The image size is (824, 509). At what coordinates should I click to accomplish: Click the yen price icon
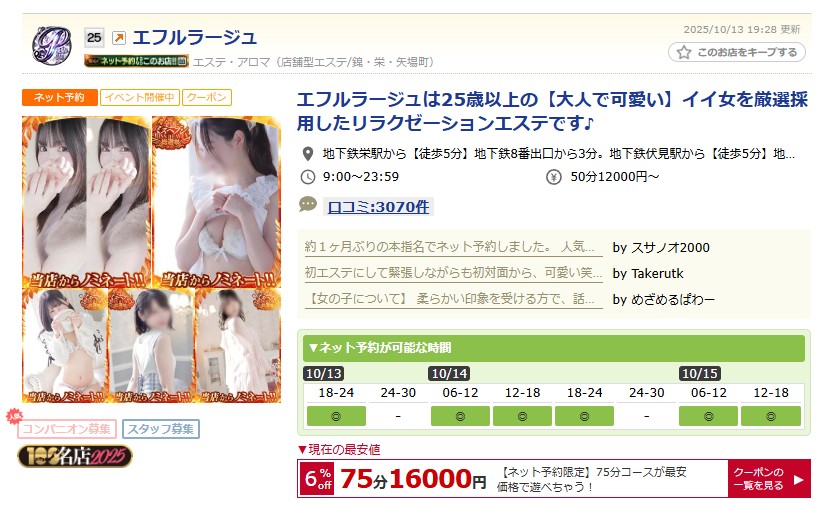tap(553, 177)
